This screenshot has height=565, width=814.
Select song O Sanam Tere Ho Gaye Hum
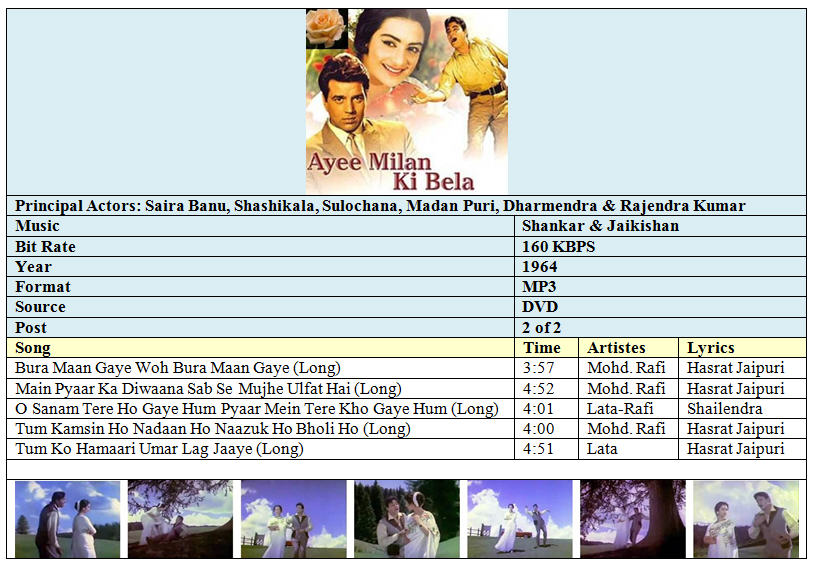256,409
